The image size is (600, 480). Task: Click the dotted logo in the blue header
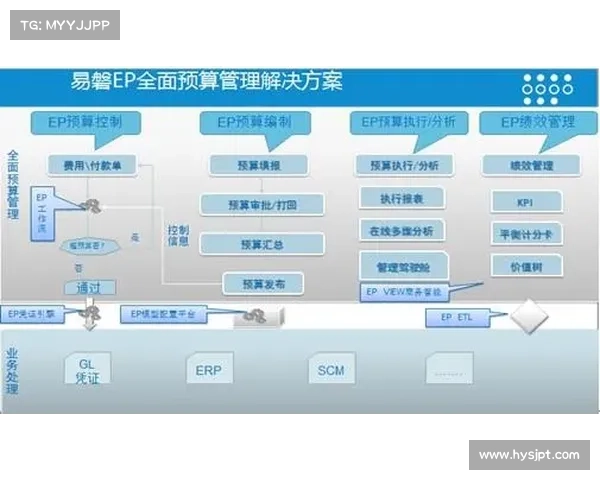(x=548, y=89)
